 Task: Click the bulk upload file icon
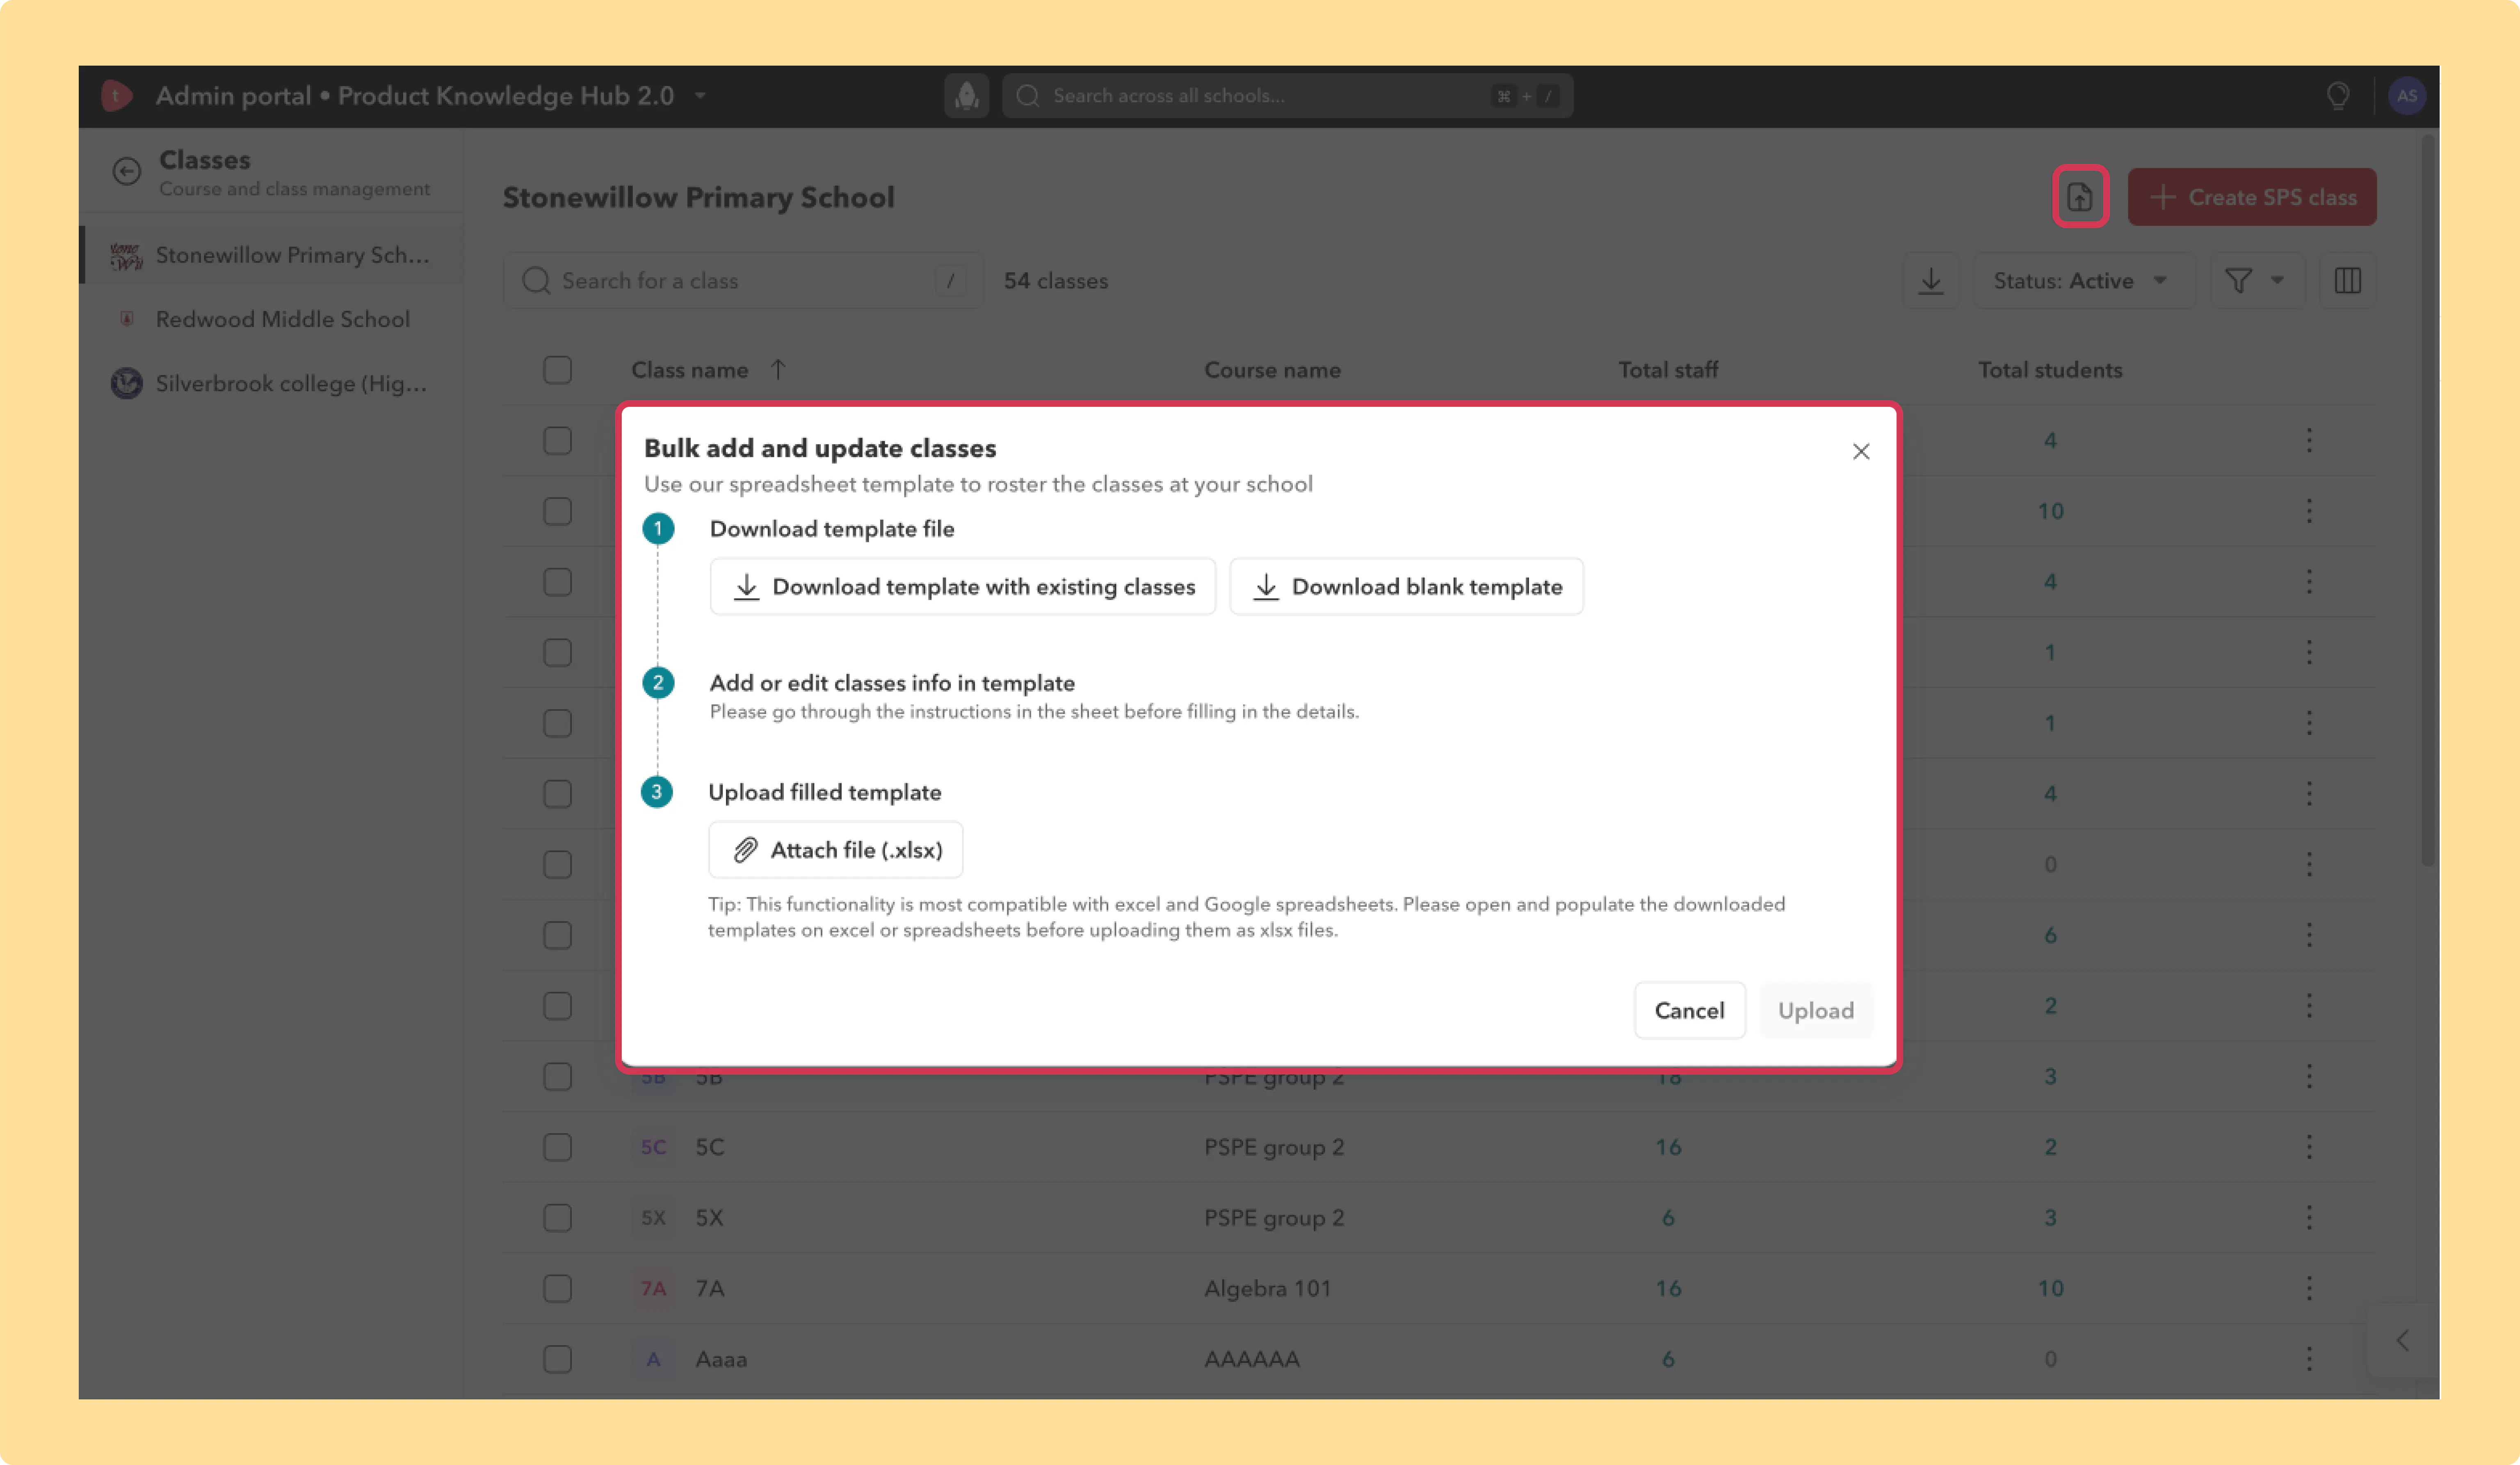[x=2080, y=196]
